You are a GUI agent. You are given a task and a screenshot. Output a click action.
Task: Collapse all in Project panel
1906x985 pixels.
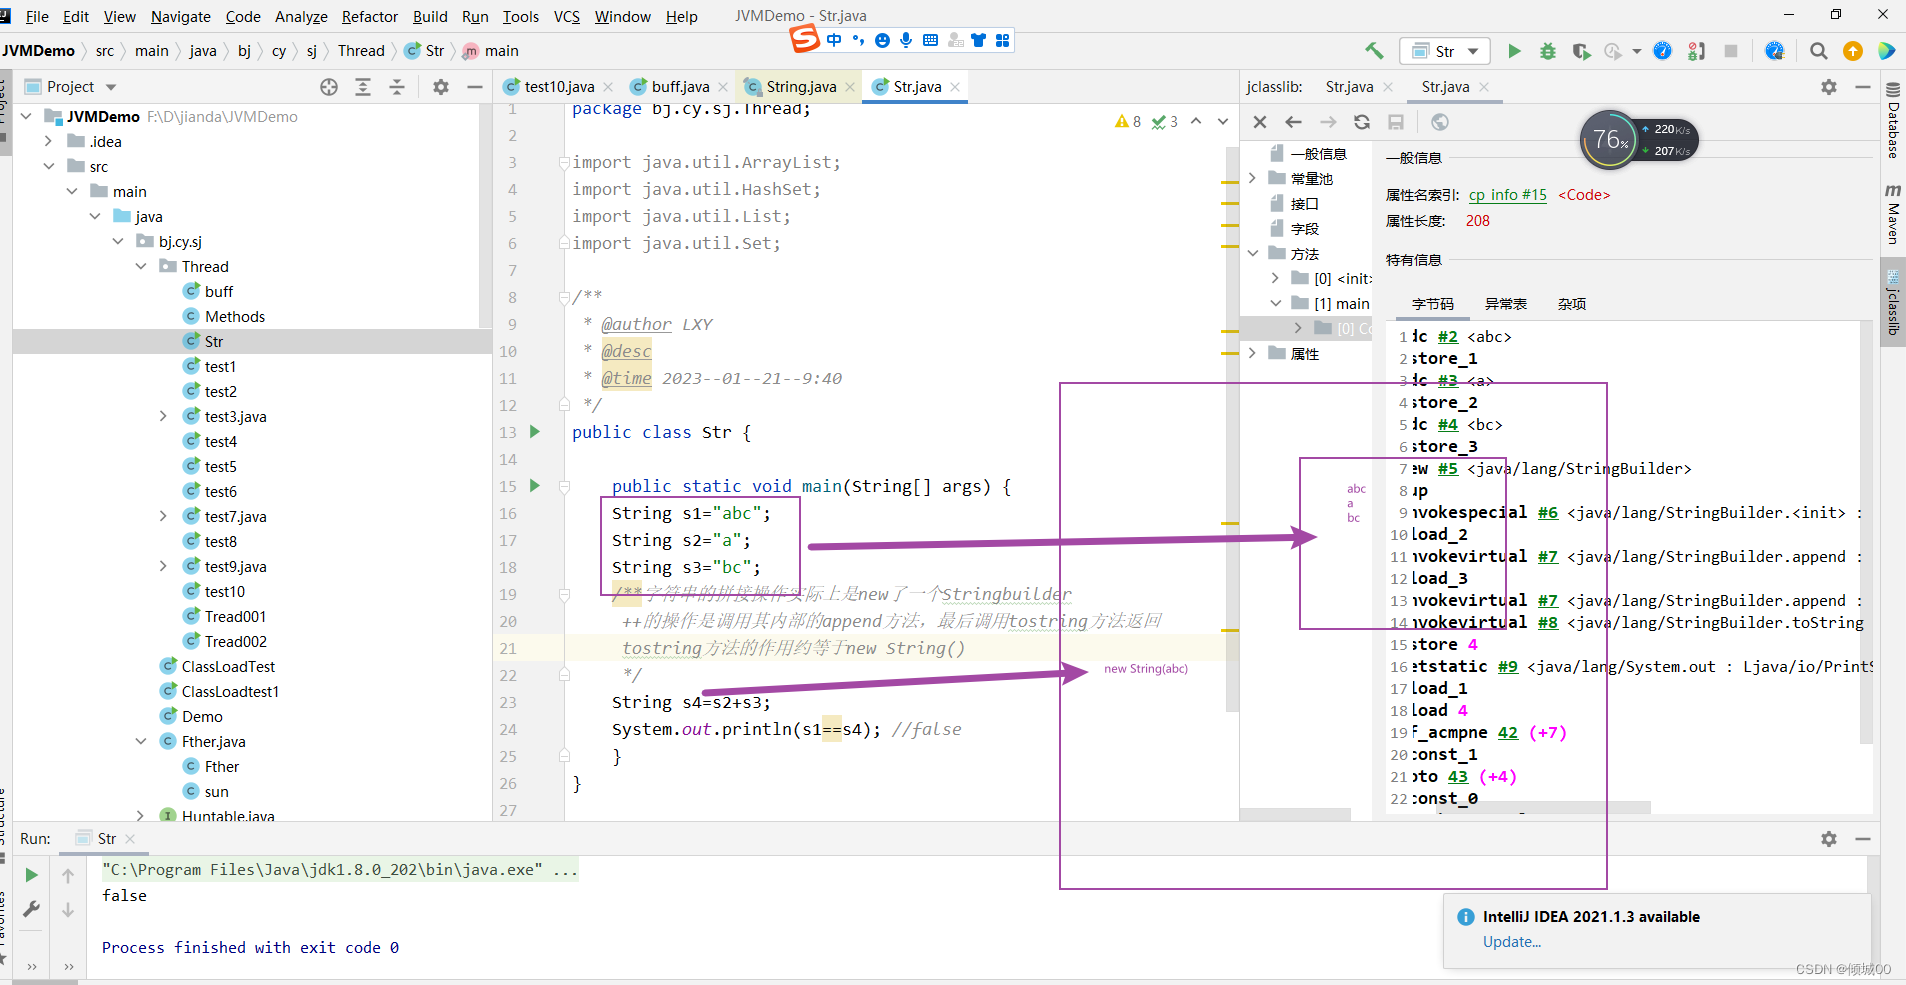pyautogui.click(x=397, y=87)
